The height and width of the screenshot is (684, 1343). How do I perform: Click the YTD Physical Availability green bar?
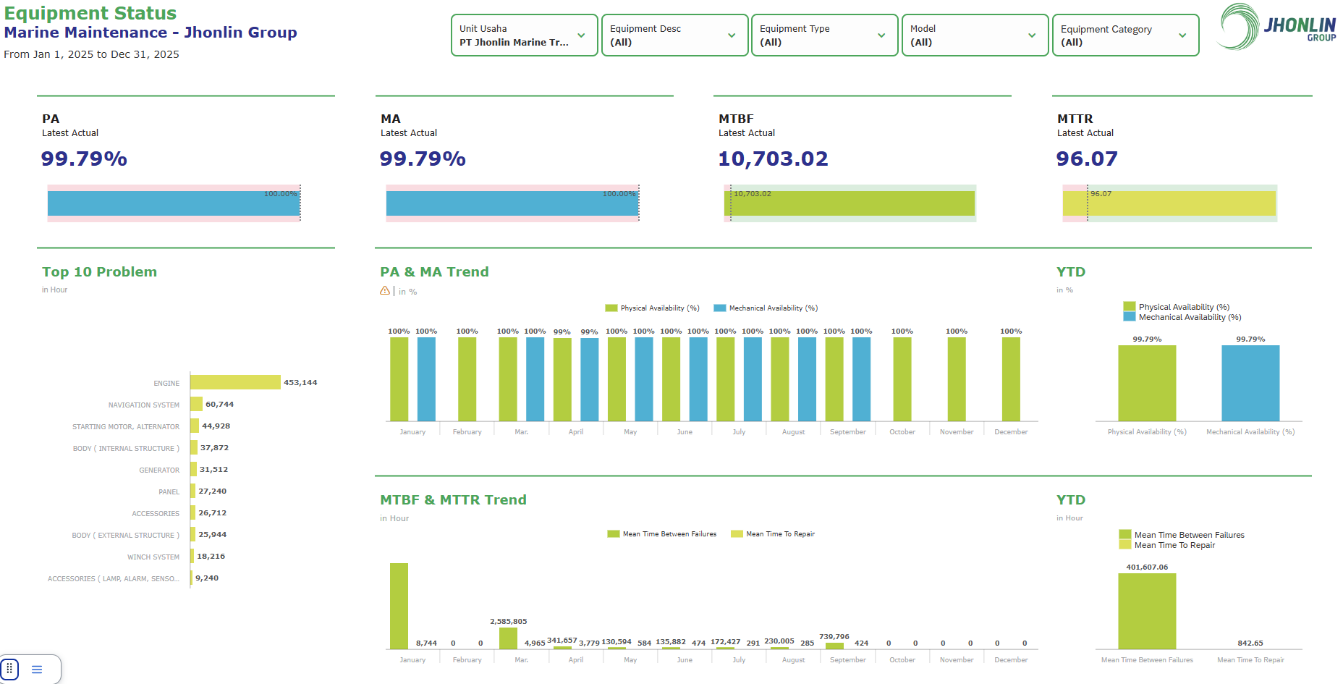(1147, 383)
